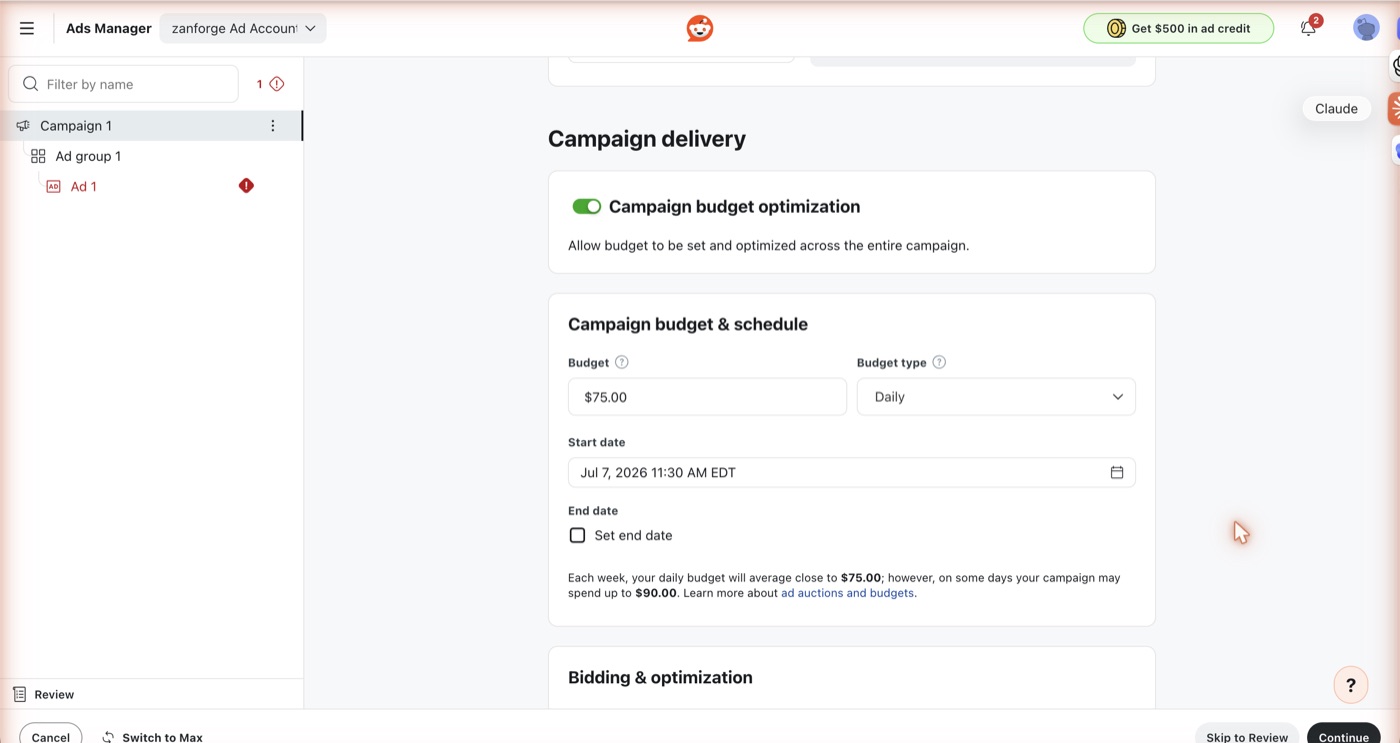1400x743 pixels.
Task: Show Budget type help tooltip icon
Action: [x=939, y=362]
